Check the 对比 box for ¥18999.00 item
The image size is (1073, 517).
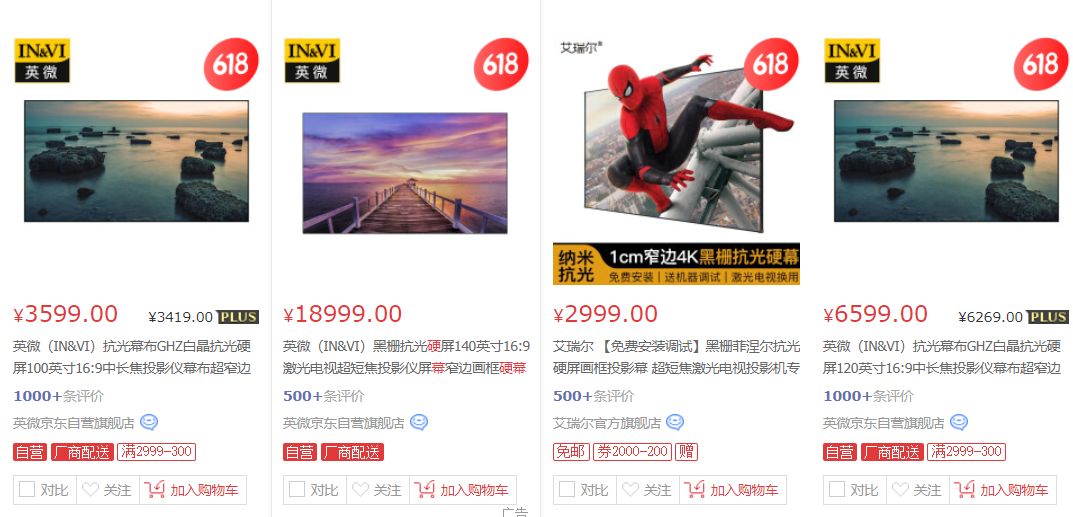(297, 489)
